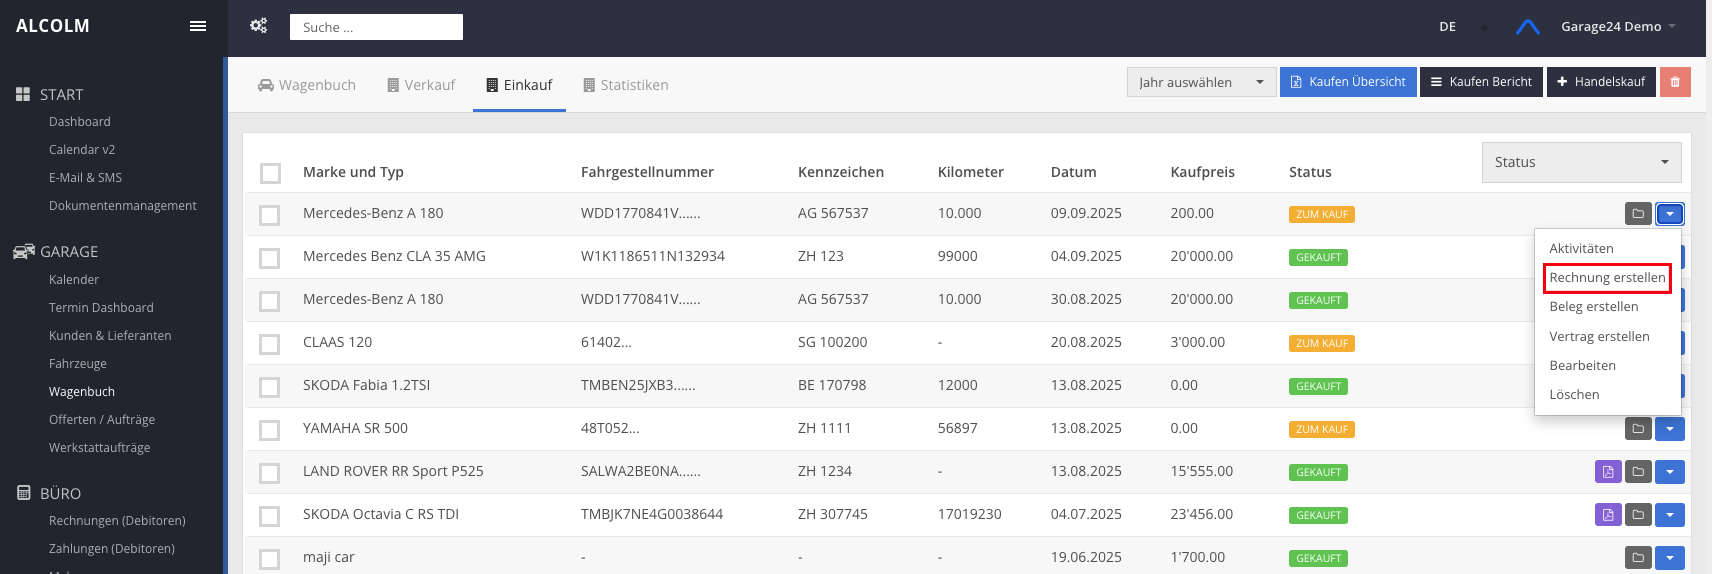Click the Kaufen Übersicht button
Viewport: 1712px width, 574px height.
pyautogui.click(x=1348, y=82)
